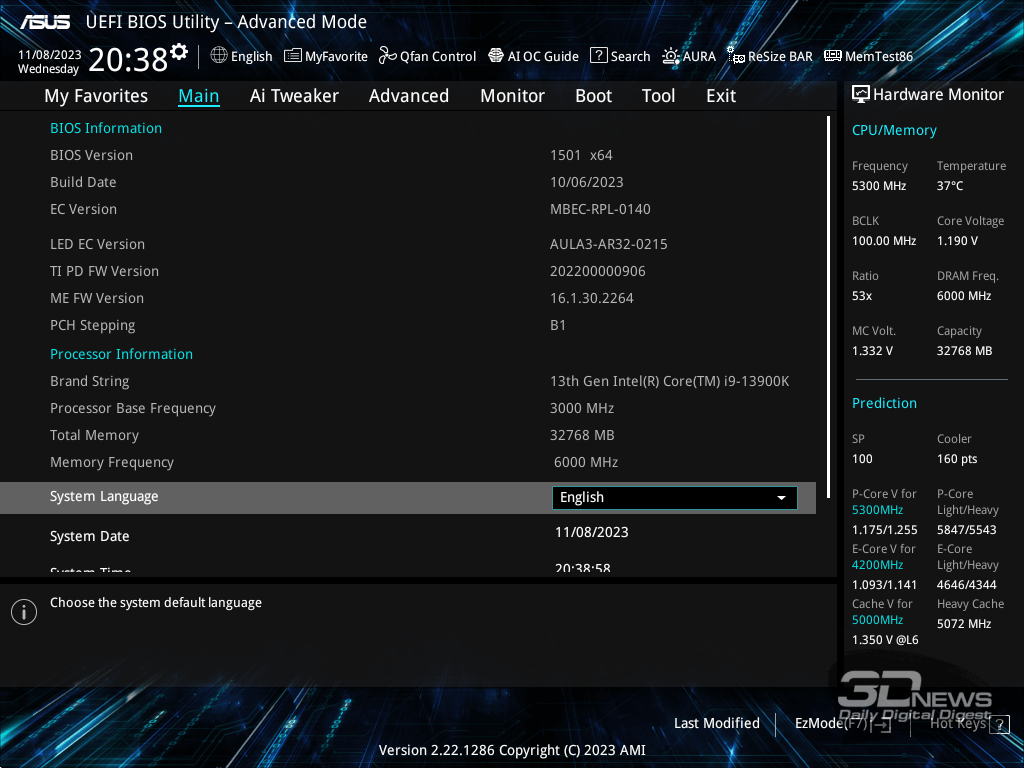Toggle ReSize BAR icon
The image size is (1024, 768).
coord(736,56)
